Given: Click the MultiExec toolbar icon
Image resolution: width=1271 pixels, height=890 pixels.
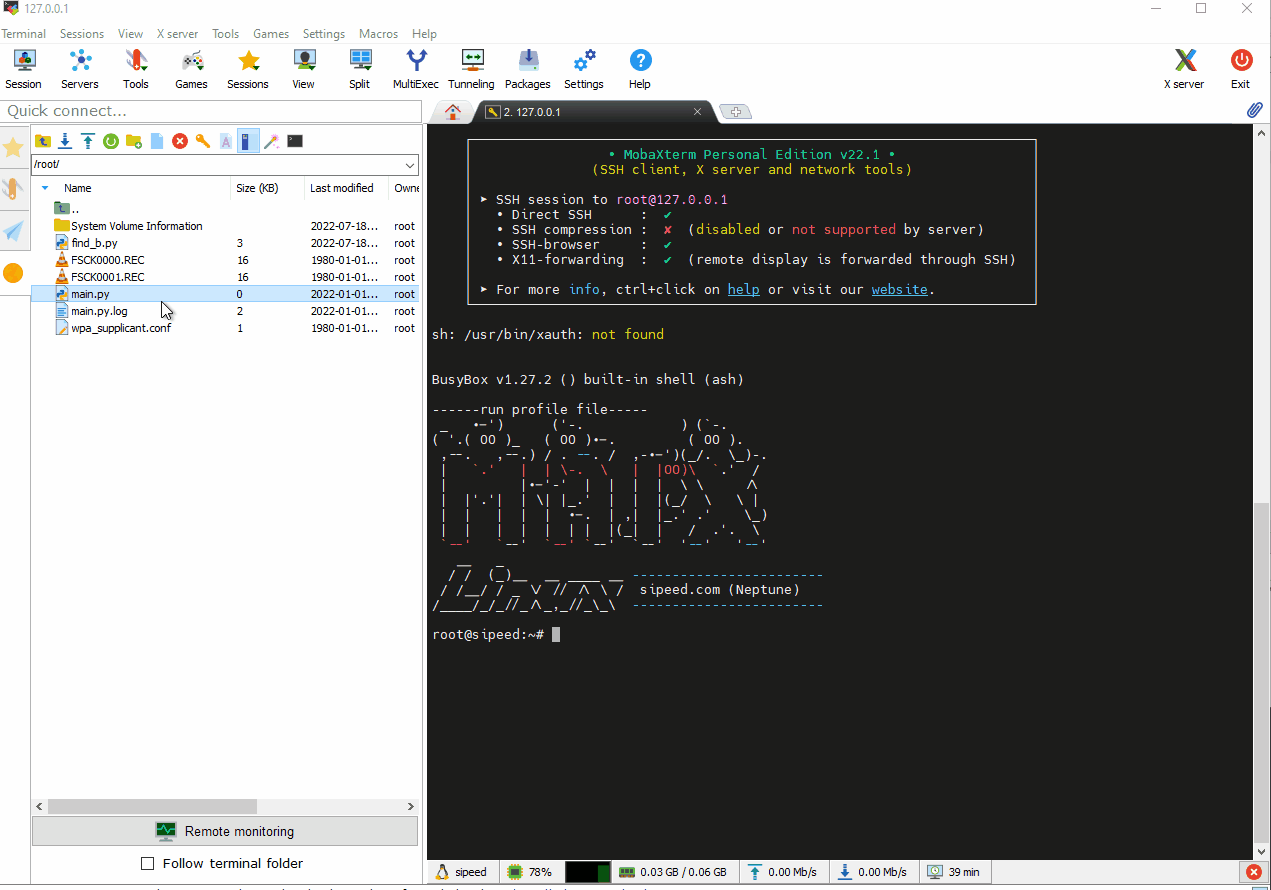Looking at the screenshot, I should 415,69.
